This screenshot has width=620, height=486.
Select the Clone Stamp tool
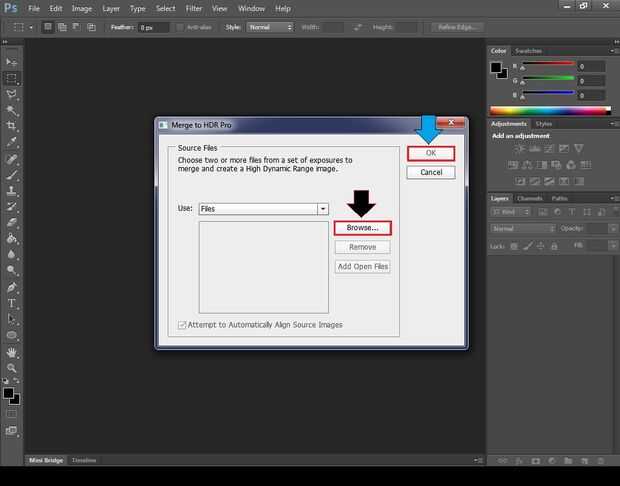click(11, 191)
